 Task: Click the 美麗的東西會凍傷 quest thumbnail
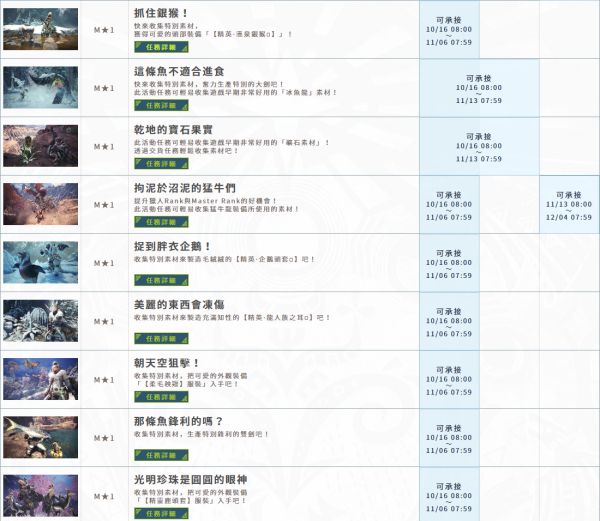[41, 321]
